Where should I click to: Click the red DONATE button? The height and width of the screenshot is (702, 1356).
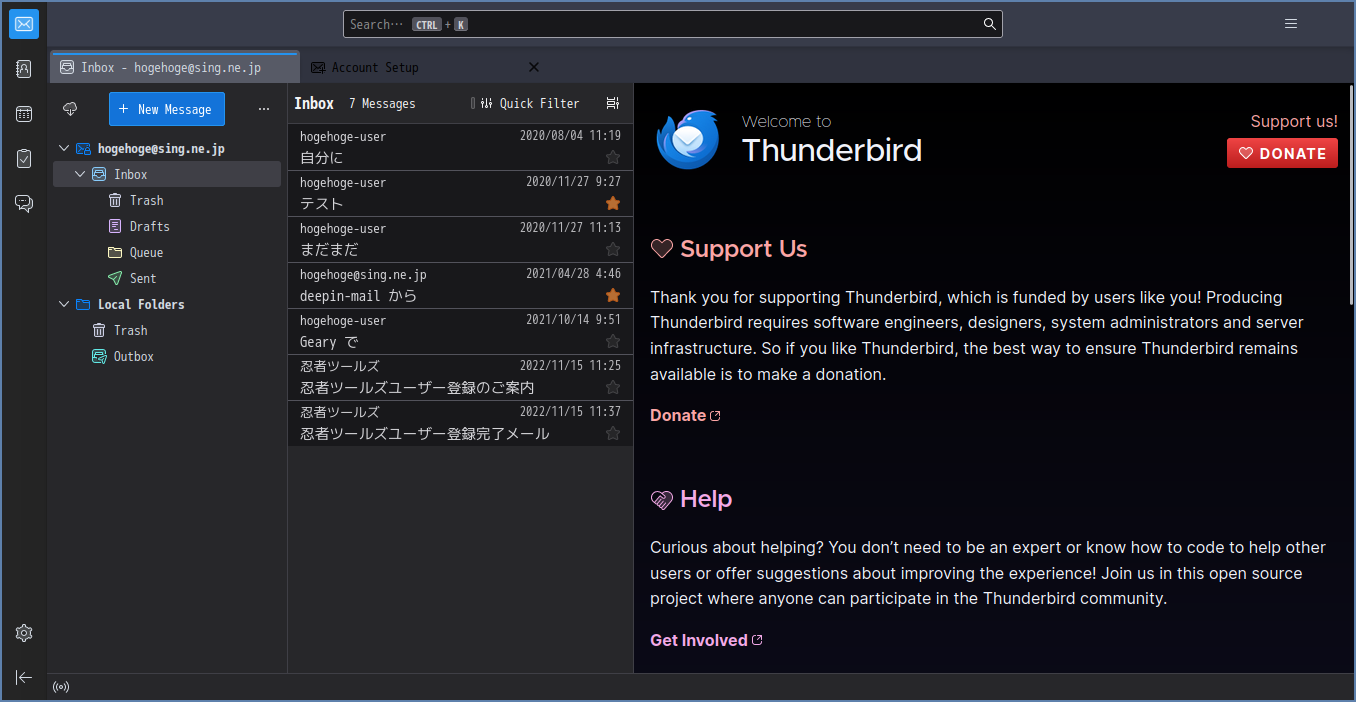1282,153
